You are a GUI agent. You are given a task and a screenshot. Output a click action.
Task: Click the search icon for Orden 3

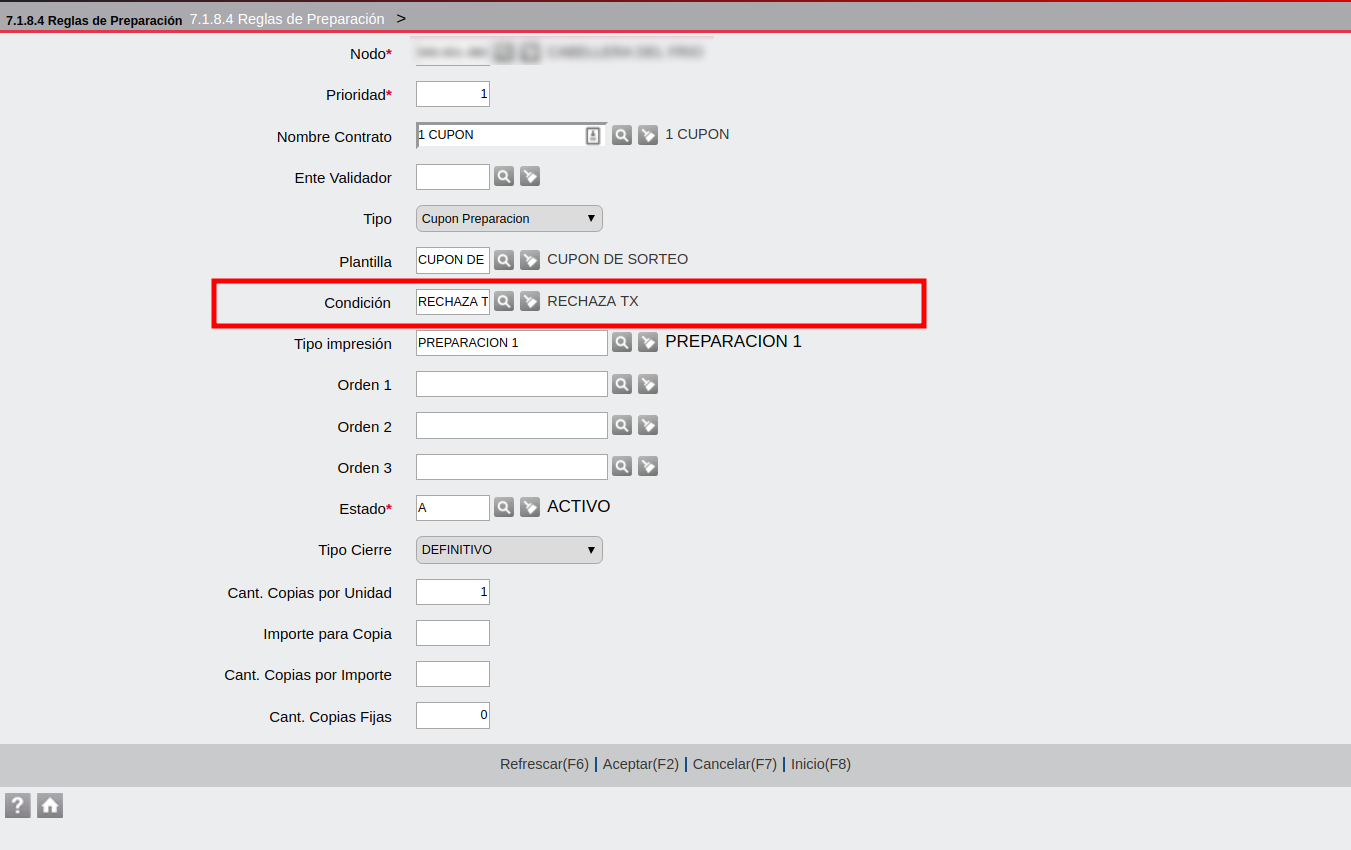pyautogui.click(x=622, y=467)
